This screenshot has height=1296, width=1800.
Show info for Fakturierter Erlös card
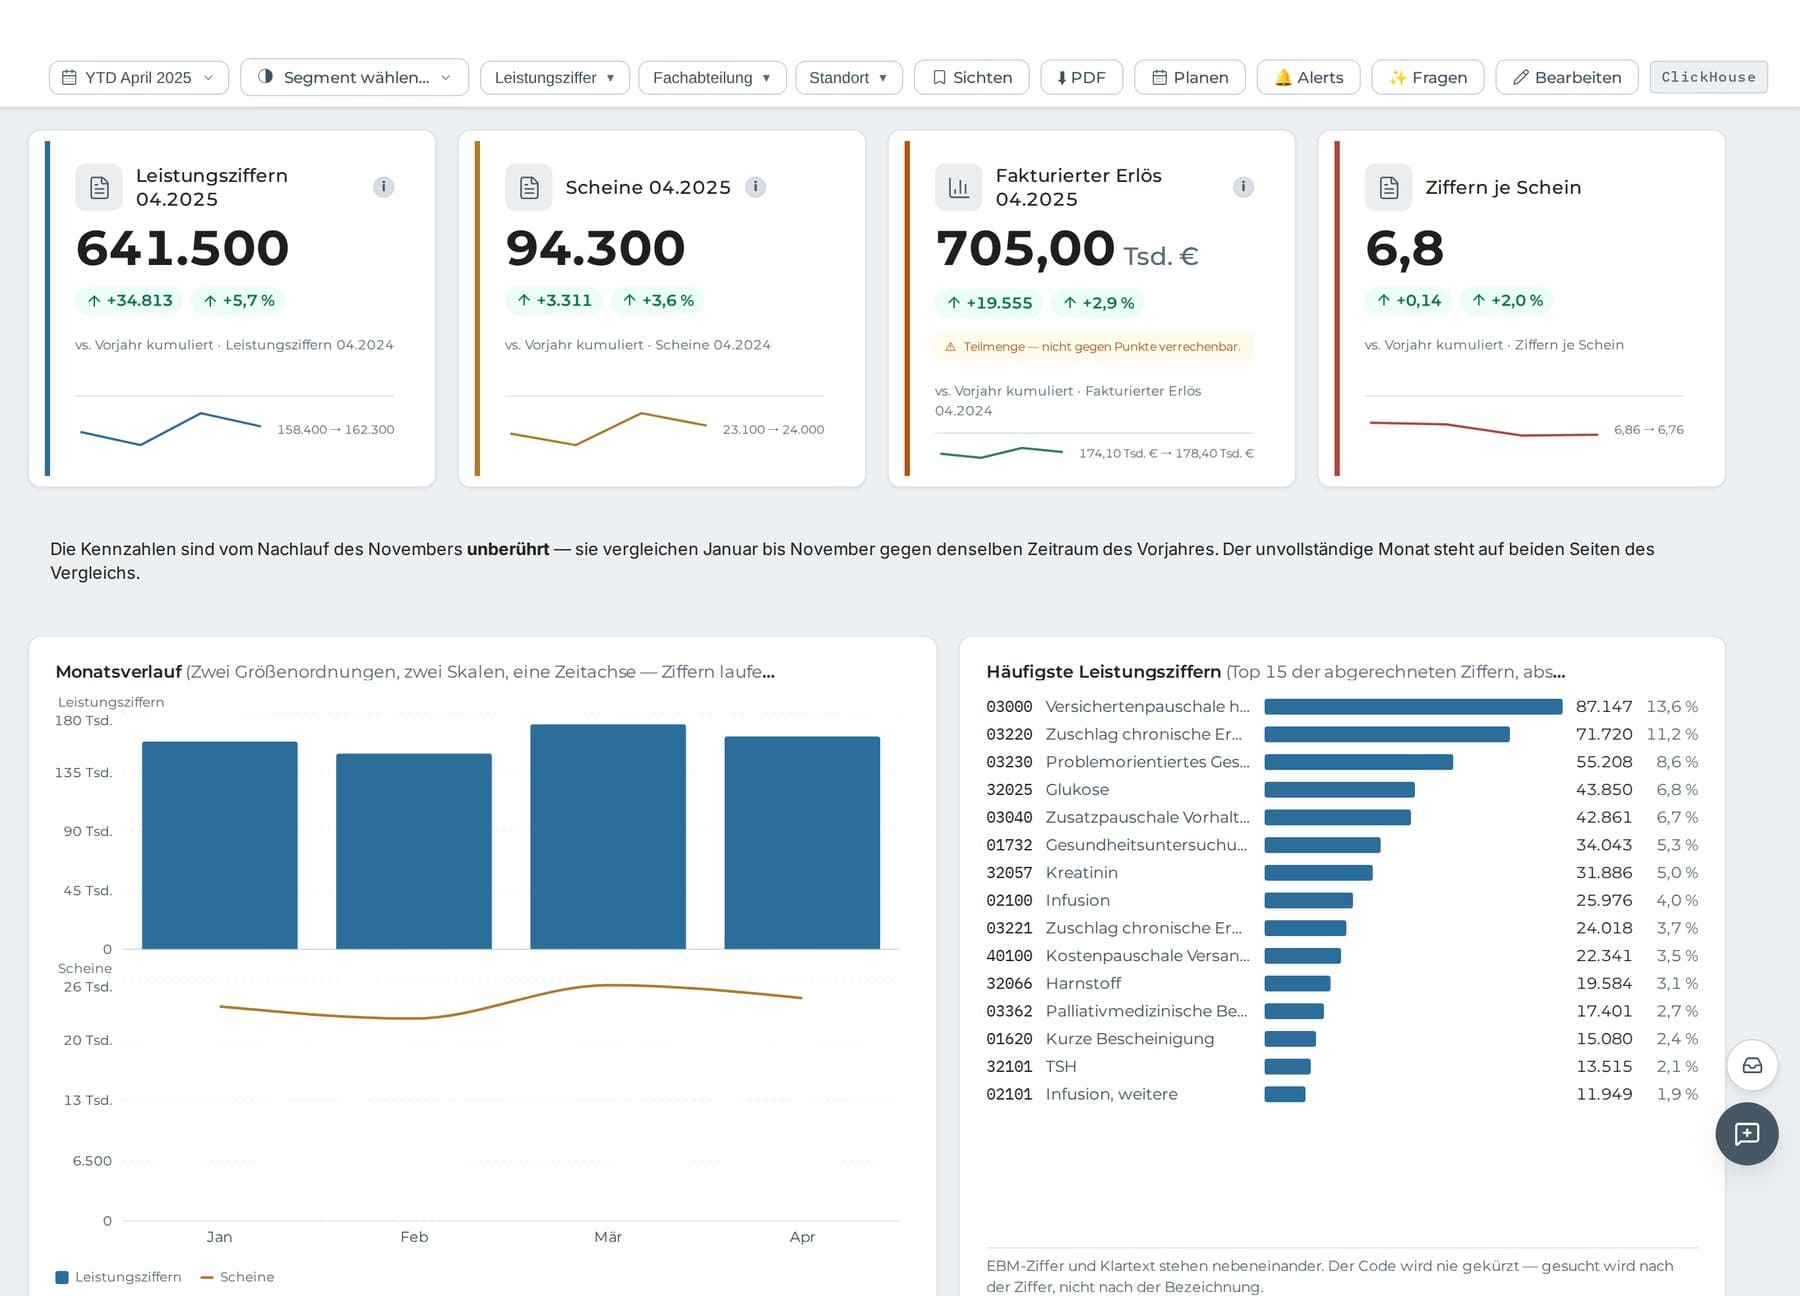coord(1243,187)
